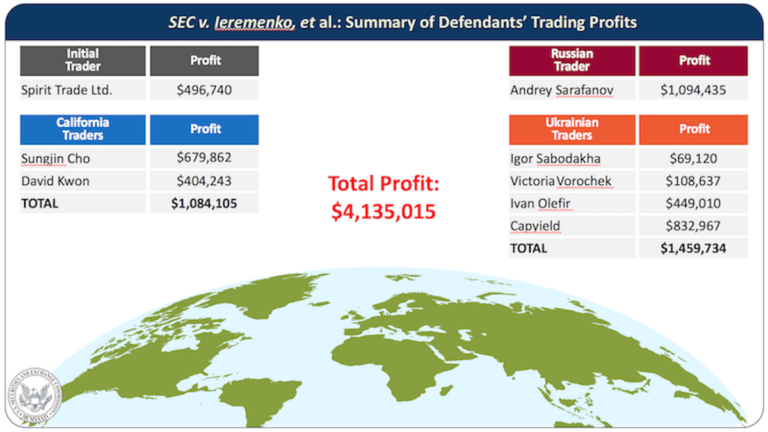Click the SEC seal logo
Viewport: 768px width, 432px height.
pos(32,396)
